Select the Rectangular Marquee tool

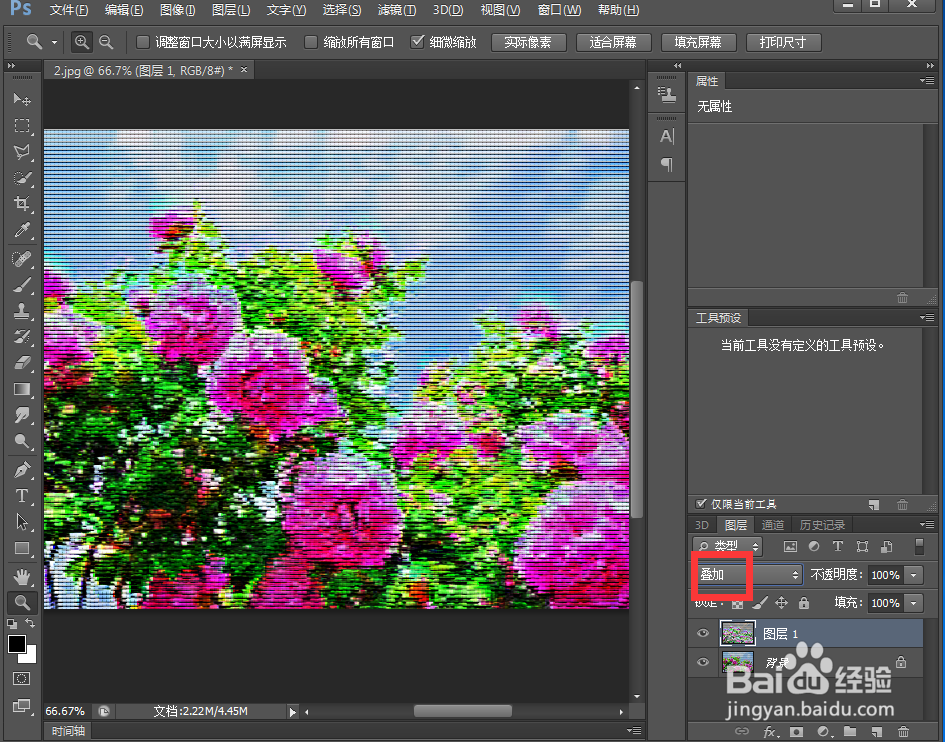point(22,125)
